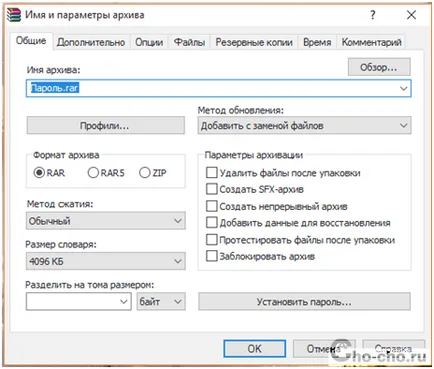Viewport: 434px width, 369px height.
Task: Switch to the Комментарий tab
Action: pos(371,42)
